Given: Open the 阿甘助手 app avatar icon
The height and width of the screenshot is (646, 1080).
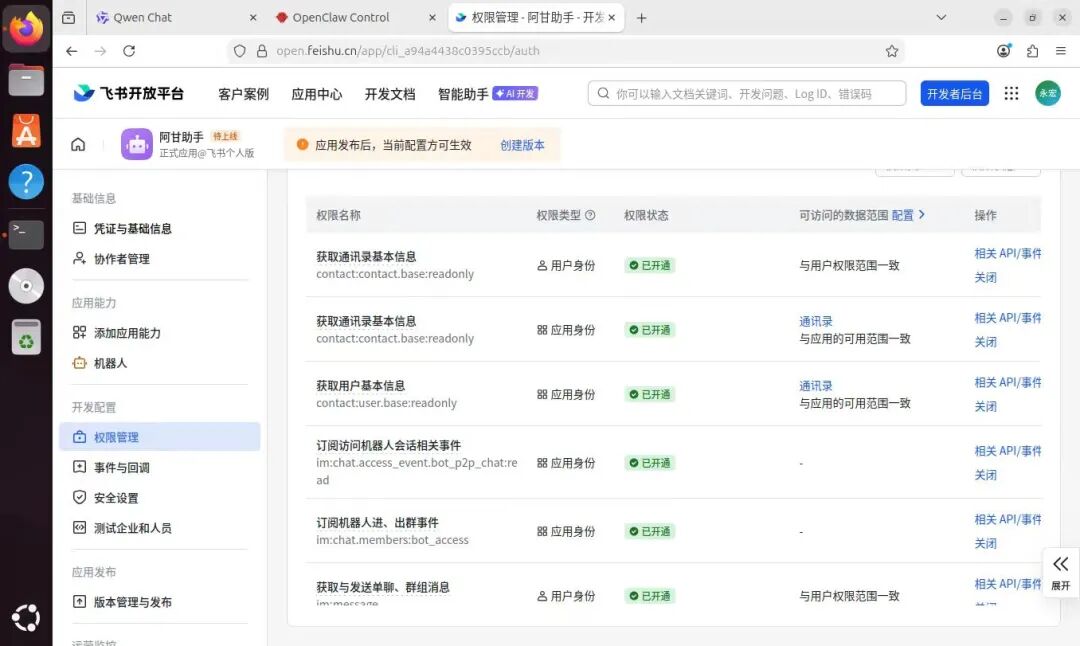Looking at the screenshot, I should [135, 144].
